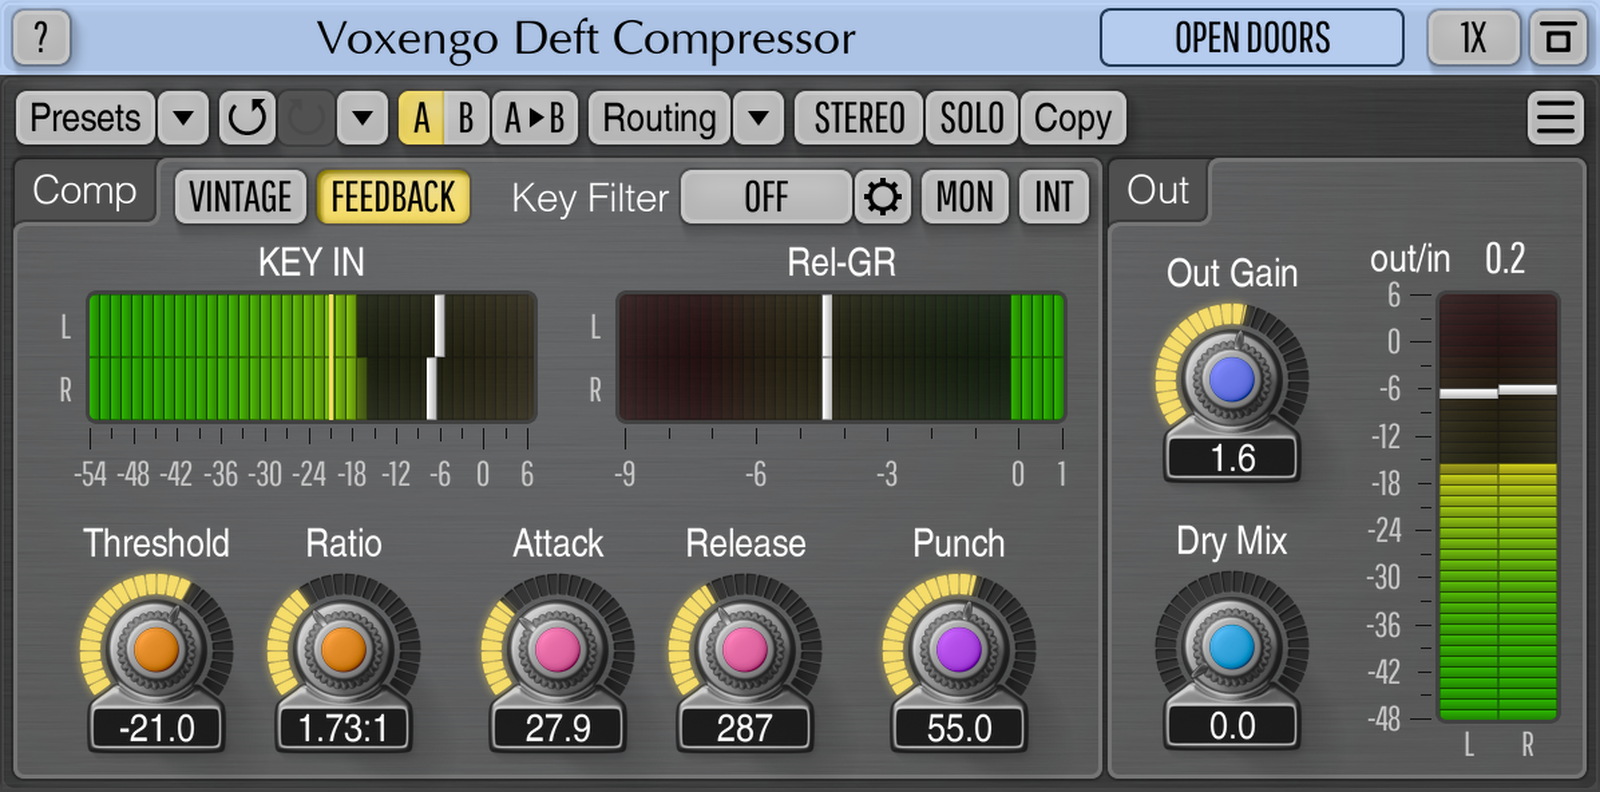1600x792 pixels.
Task: Toggle VINTAGE compressor mode
Action: pyautogui.click(x=240, y=197)
